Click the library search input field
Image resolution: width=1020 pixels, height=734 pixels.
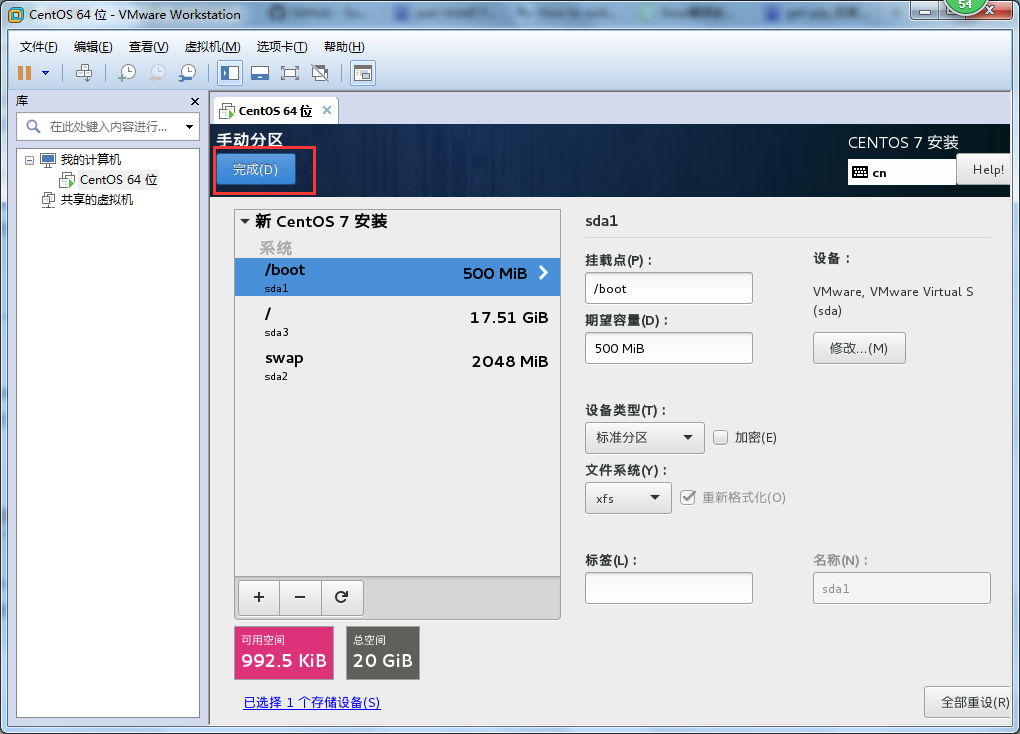[x=108, y=127]
